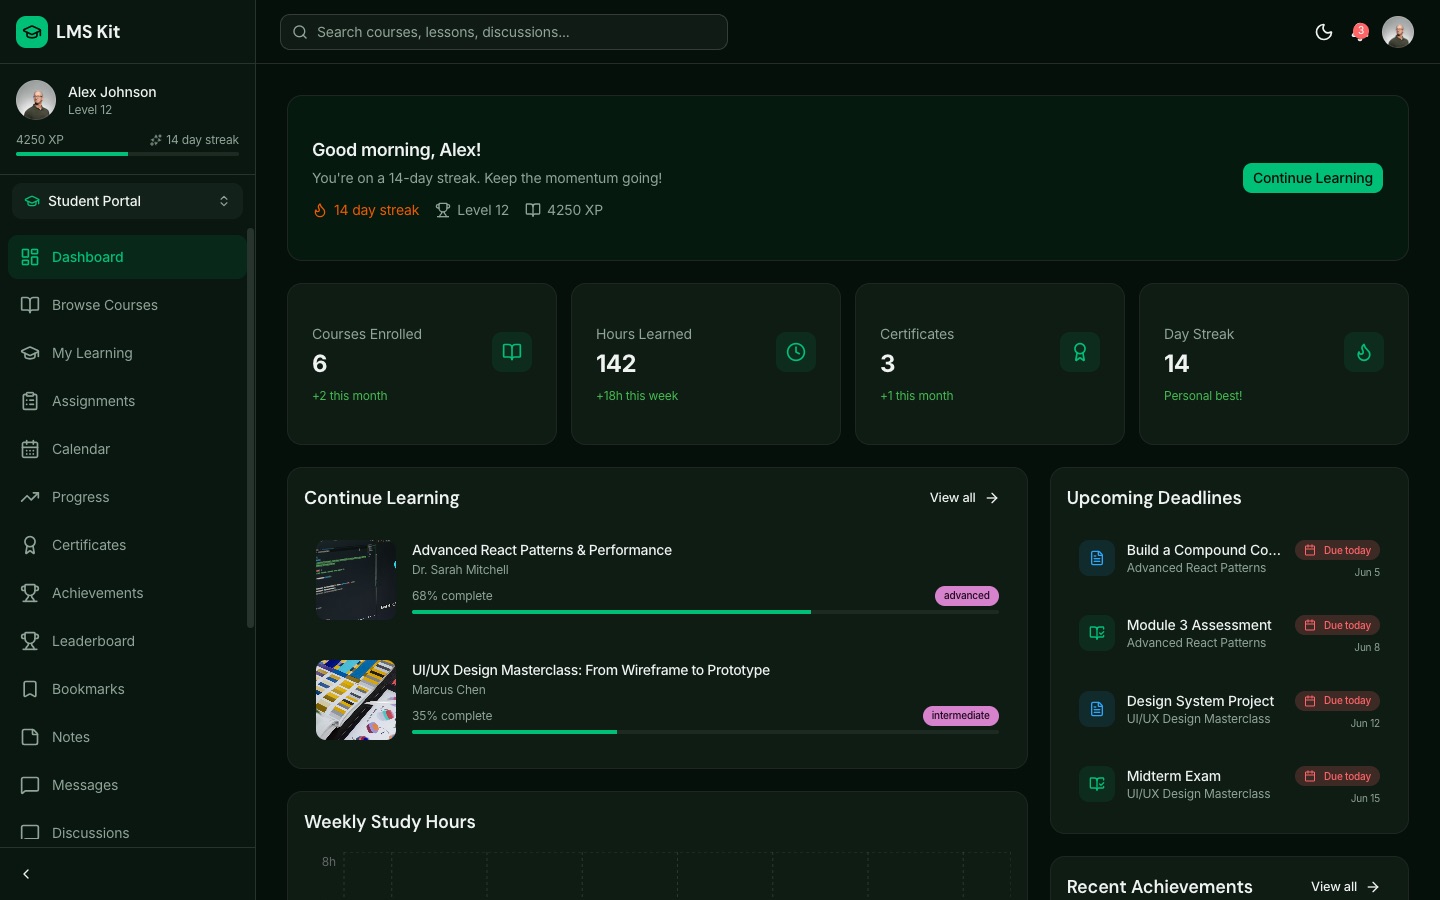View the Leaderboard page
The width and height of the screenshot is (1440, 900).
pos(127,641)
